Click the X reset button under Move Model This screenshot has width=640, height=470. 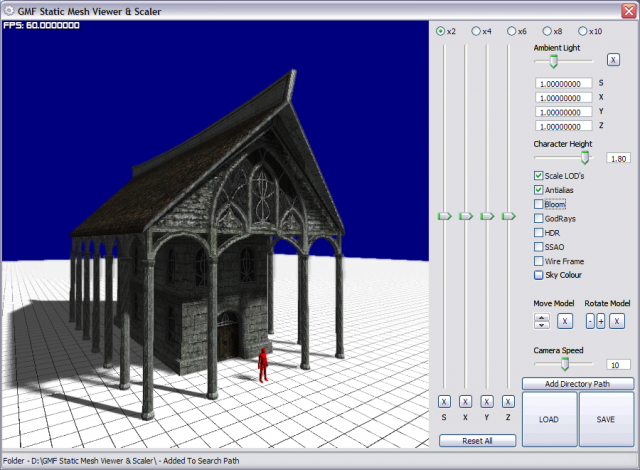pos(564,321)
